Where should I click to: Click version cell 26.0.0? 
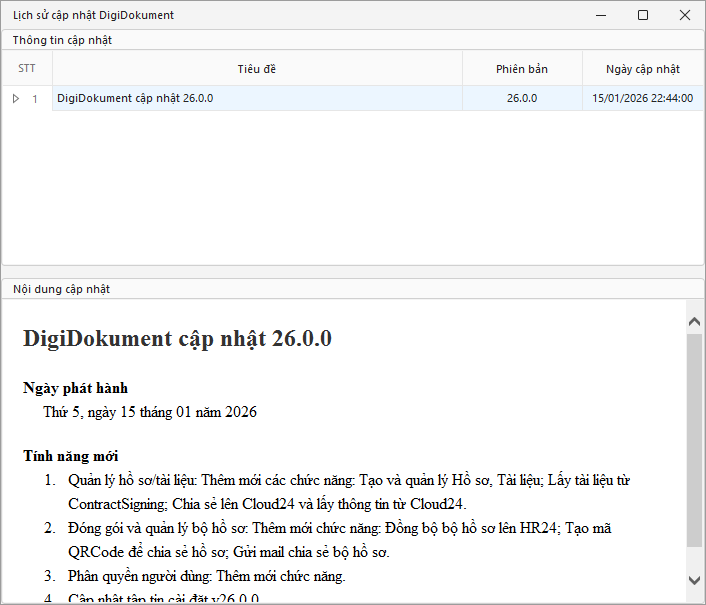pos(522,98)
